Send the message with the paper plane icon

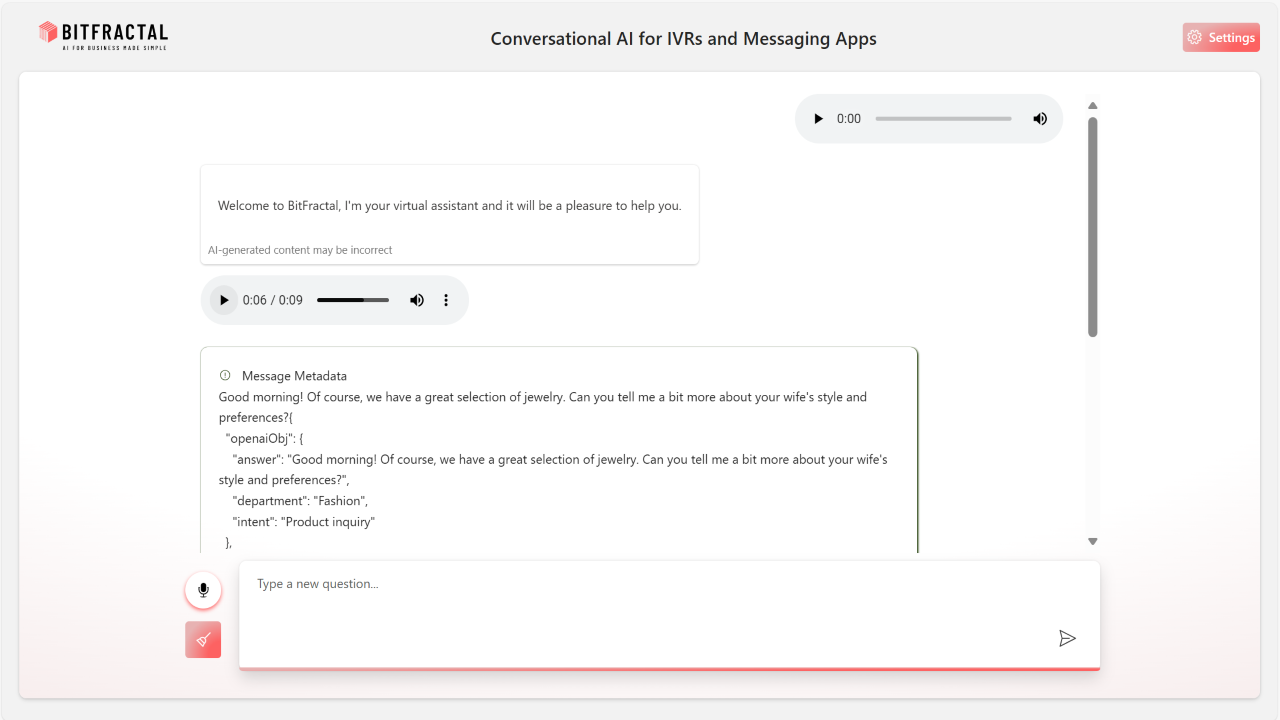click(1067, 638)
